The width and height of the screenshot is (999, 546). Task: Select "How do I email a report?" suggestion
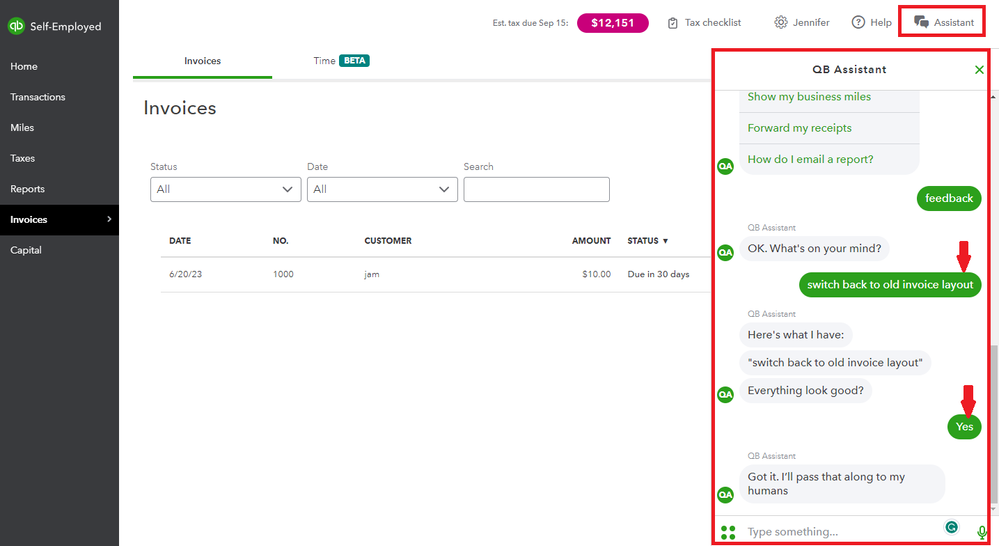(x=810, y=159)
